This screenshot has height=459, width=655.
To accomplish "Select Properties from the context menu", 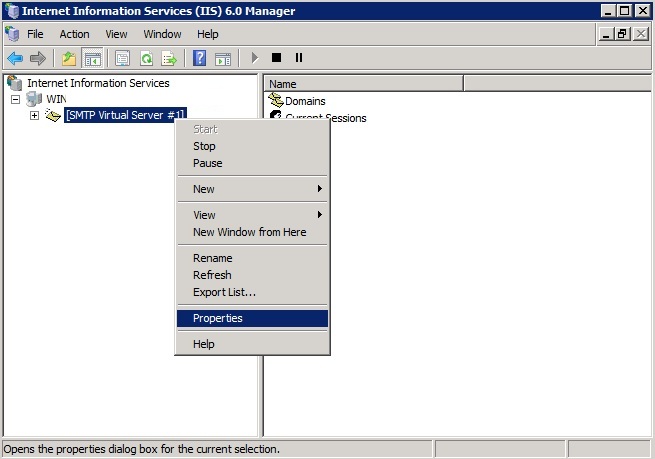I will [x=218, y=318].
